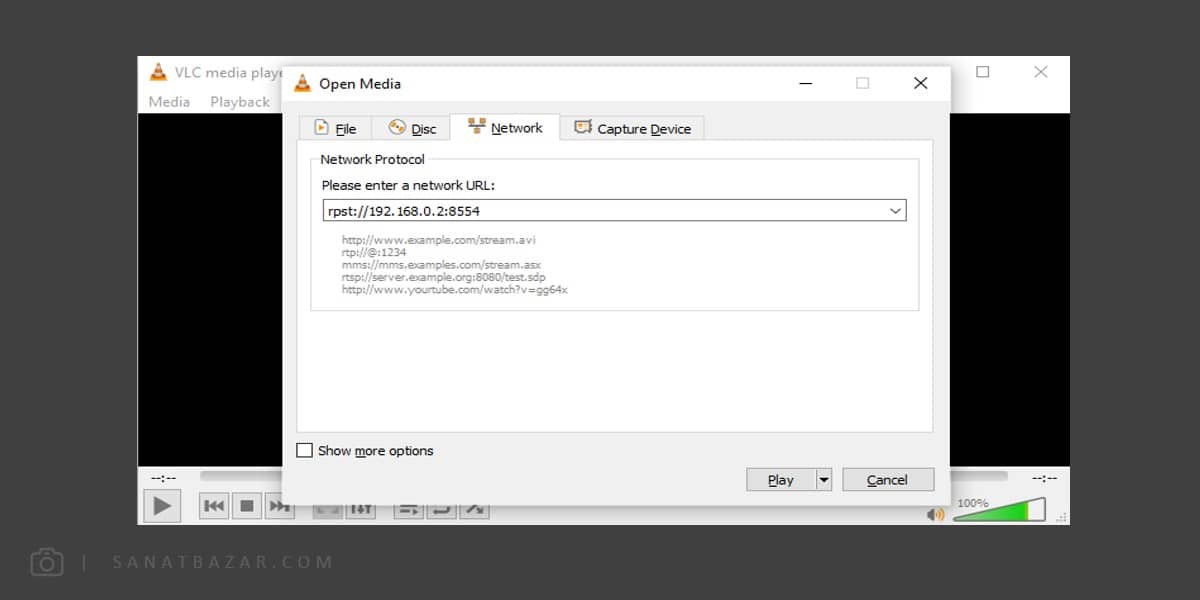Open the Capture Device tab
This screenshot has width=1200, height=600.
click(x=632, y=128)
